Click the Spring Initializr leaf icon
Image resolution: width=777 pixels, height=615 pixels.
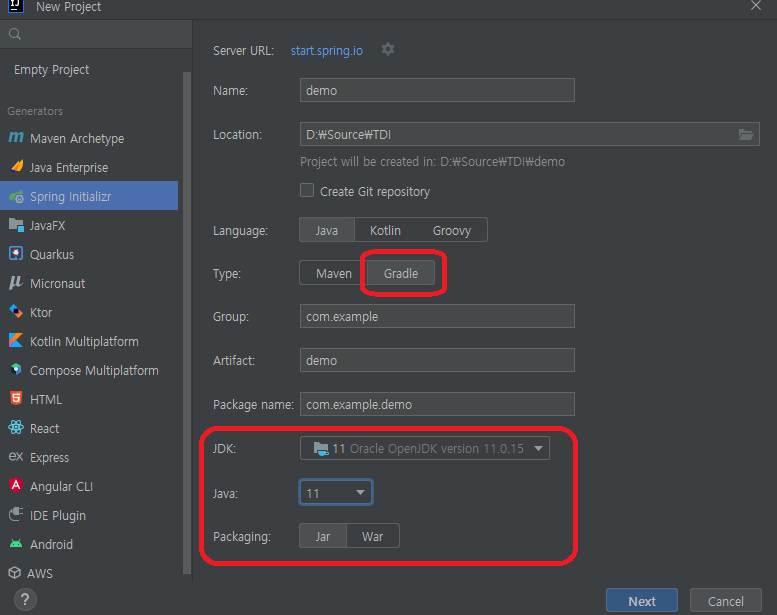coord(16,196)
